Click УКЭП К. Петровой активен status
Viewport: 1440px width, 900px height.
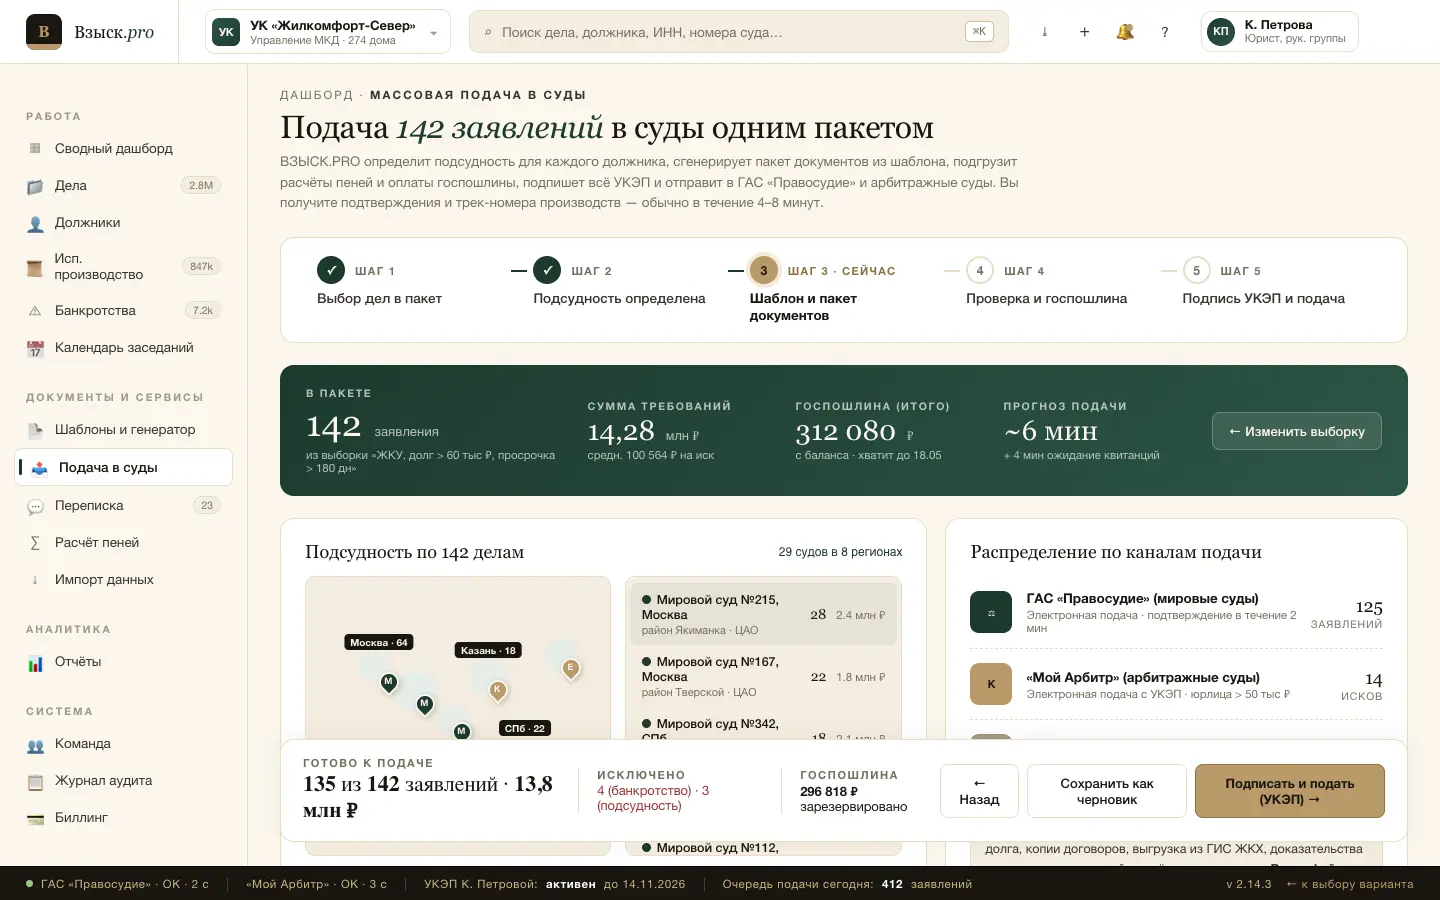[x=554, y=884]
